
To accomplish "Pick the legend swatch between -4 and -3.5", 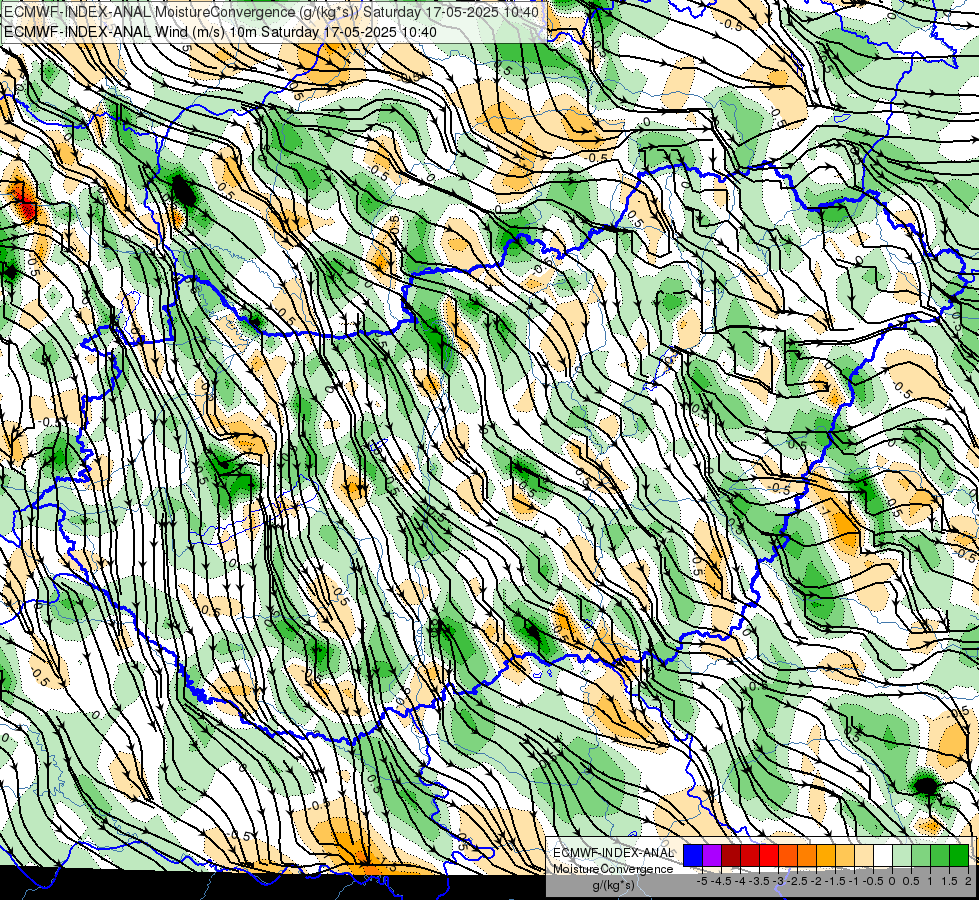I will click(x=750, y=855).
